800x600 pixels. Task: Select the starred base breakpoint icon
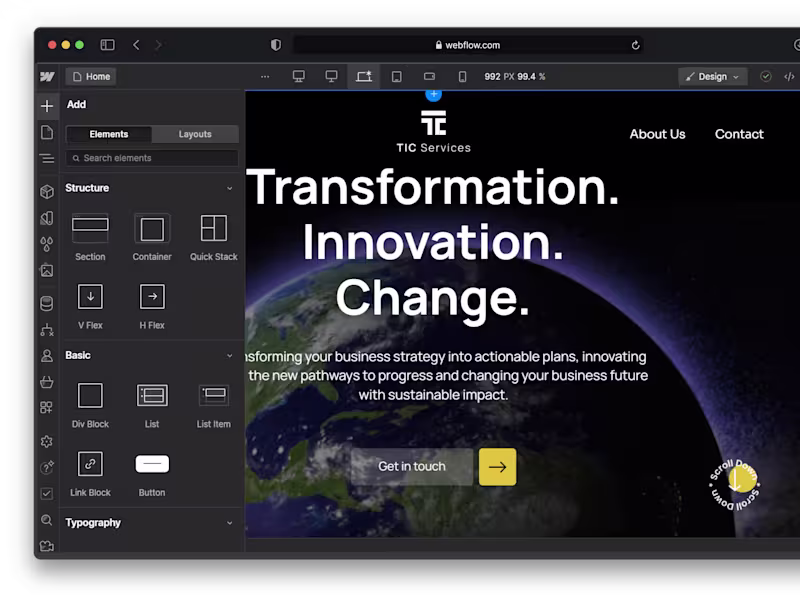tap(364, 77)
